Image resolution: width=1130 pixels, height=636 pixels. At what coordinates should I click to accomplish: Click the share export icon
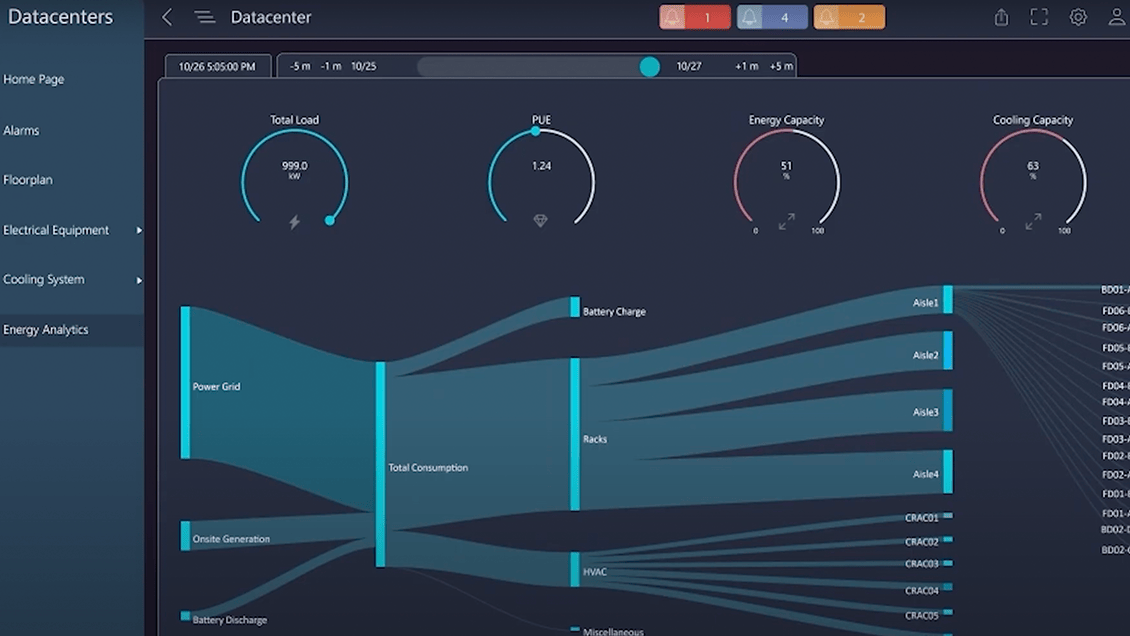(1002, 17)
